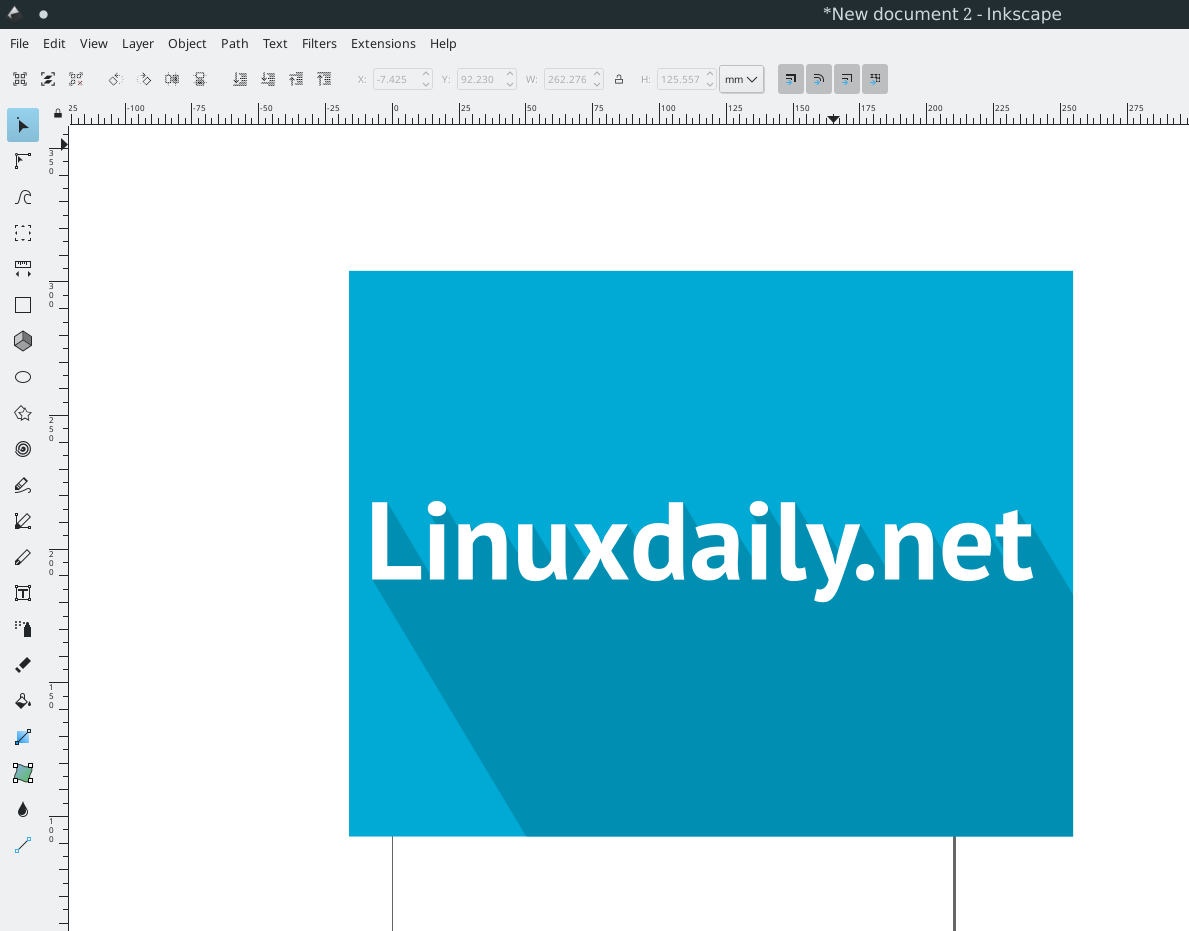Viewport: 1189px width, 931px height.
Task: Open the Extensions menu
Action: pyautogui.click(x=383, y=43)
